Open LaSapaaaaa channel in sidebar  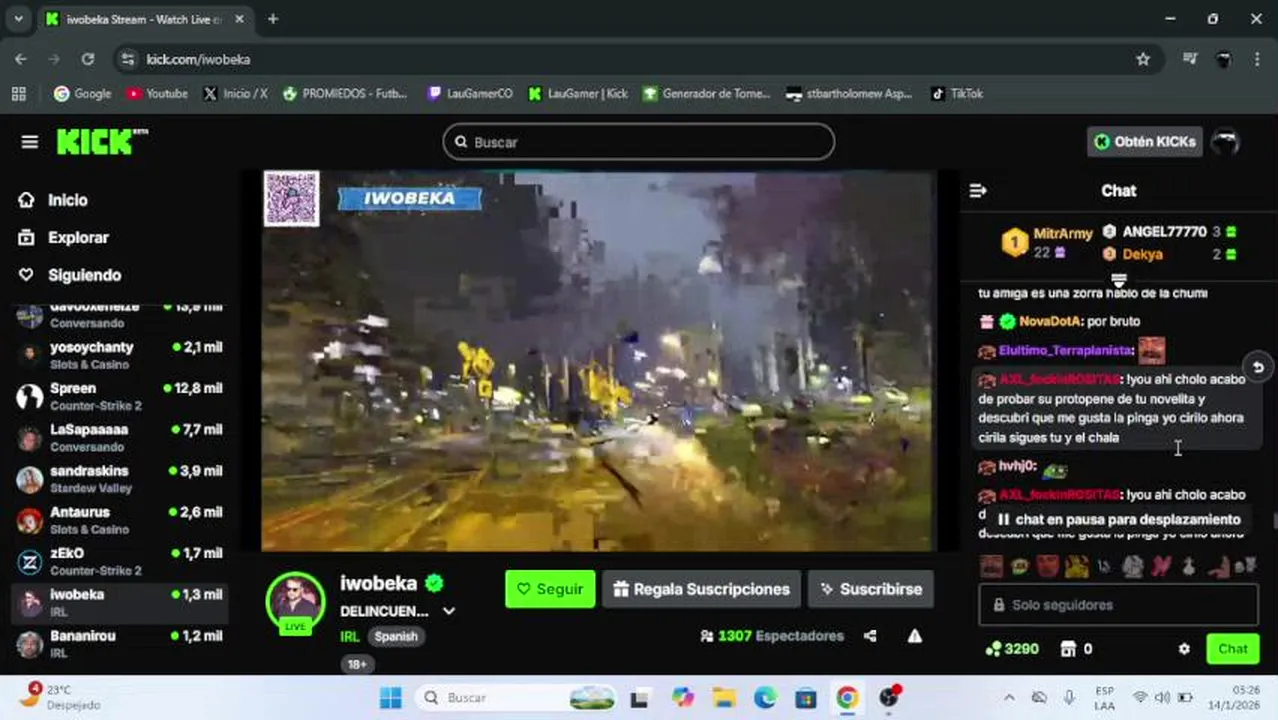click(x=120, y=437)
